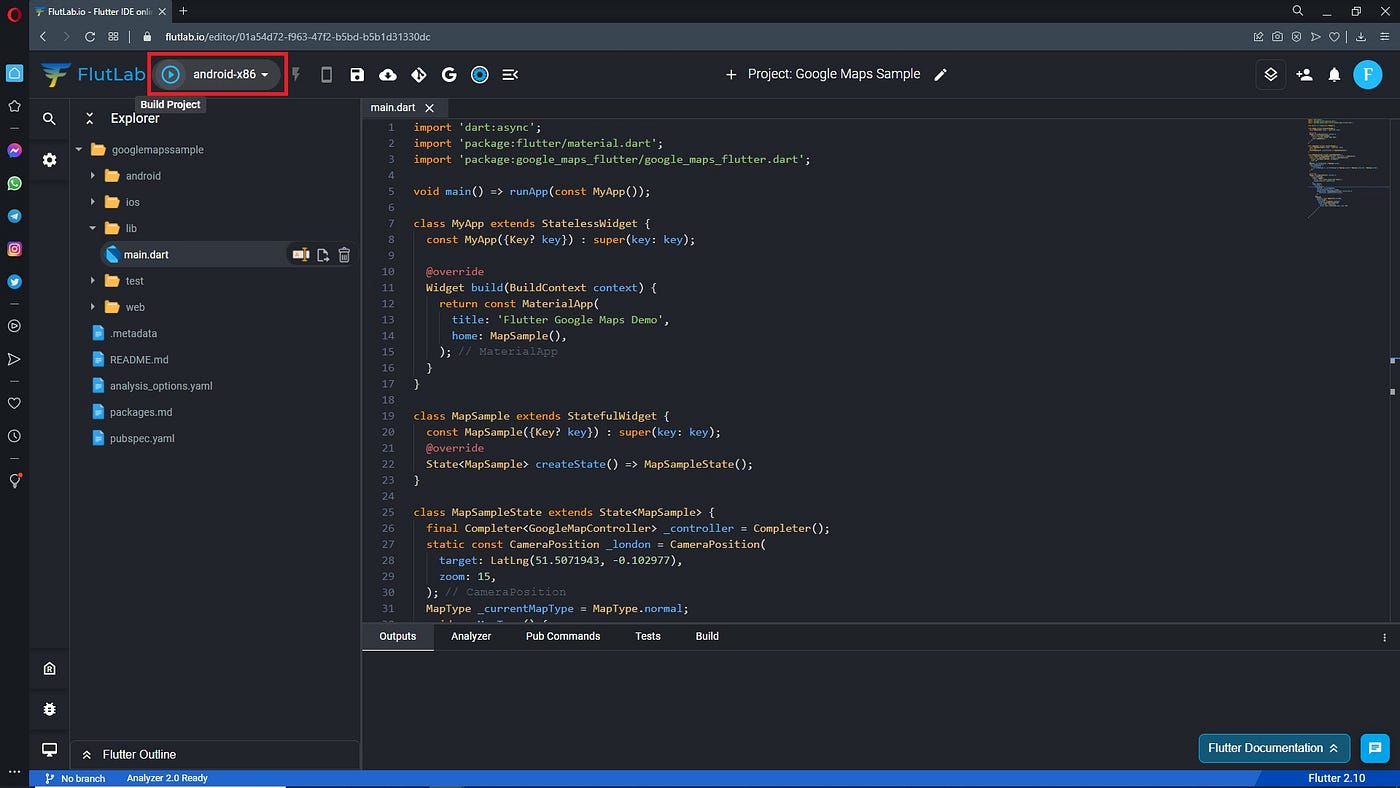Open Instagram in Opera sidebar
The width and height of the screenshot is (1400, 788).
point(14,249)
